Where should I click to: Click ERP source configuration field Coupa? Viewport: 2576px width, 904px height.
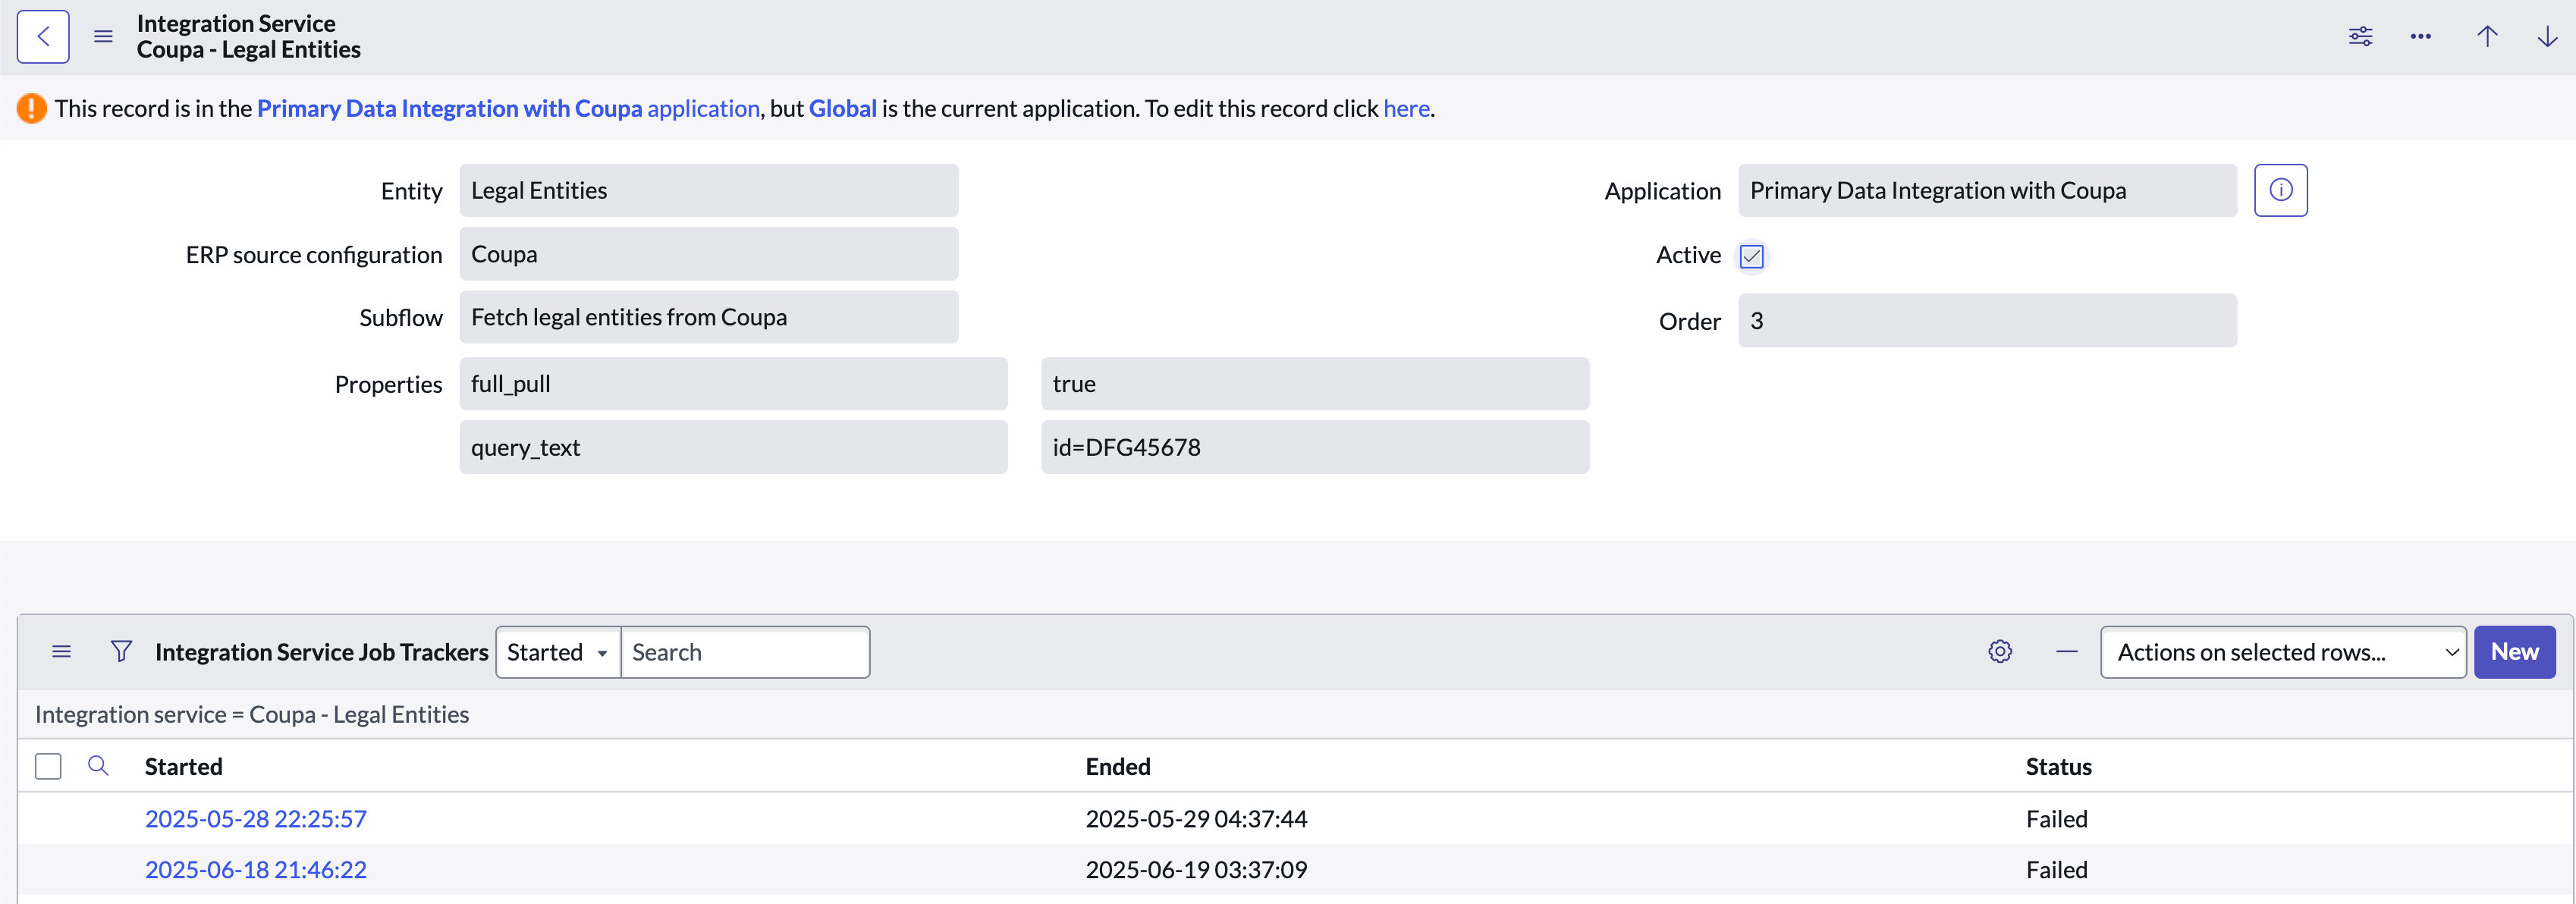tap(709, 254)
